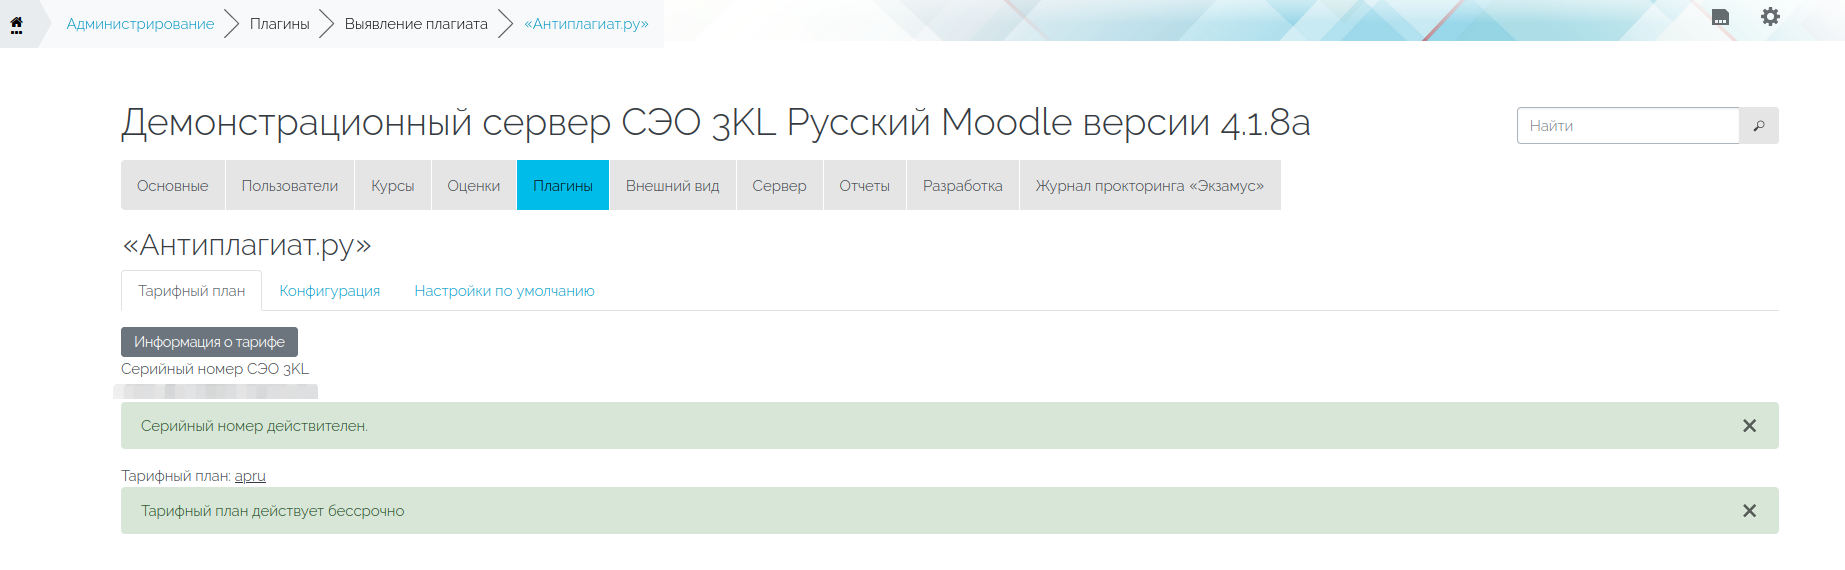Go to the Сервер admin tab
Viewport: 1845px width, 570px height.
coord(780,185)
